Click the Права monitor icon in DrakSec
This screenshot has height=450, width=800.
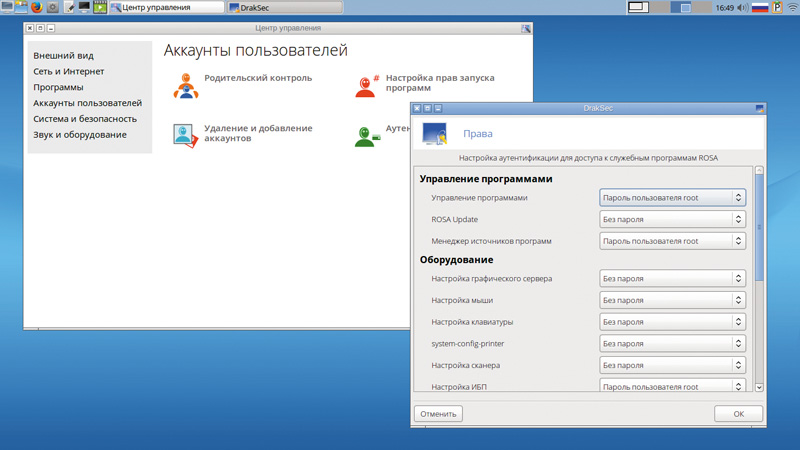pyautogui.click(x=435, y=134)
